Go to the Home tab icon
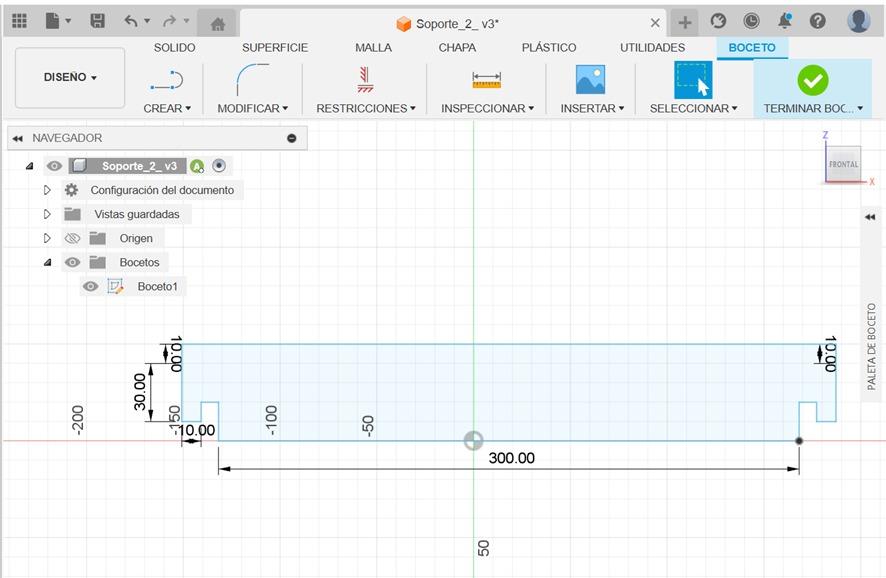The height and width of the screenshot is (578, 886). [218, 24]
